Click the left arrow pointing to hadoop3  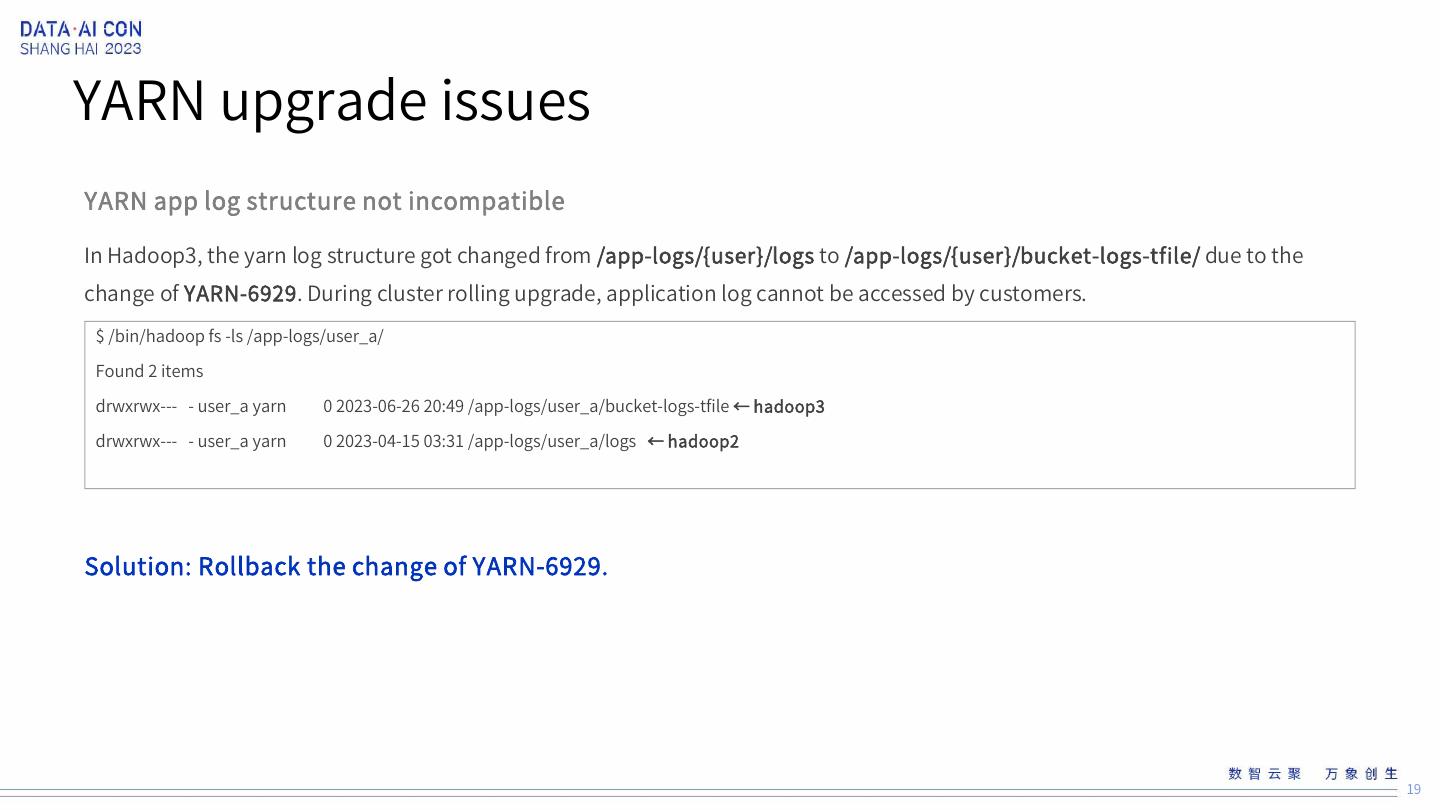pyautogui.click(x=741, y=406)
